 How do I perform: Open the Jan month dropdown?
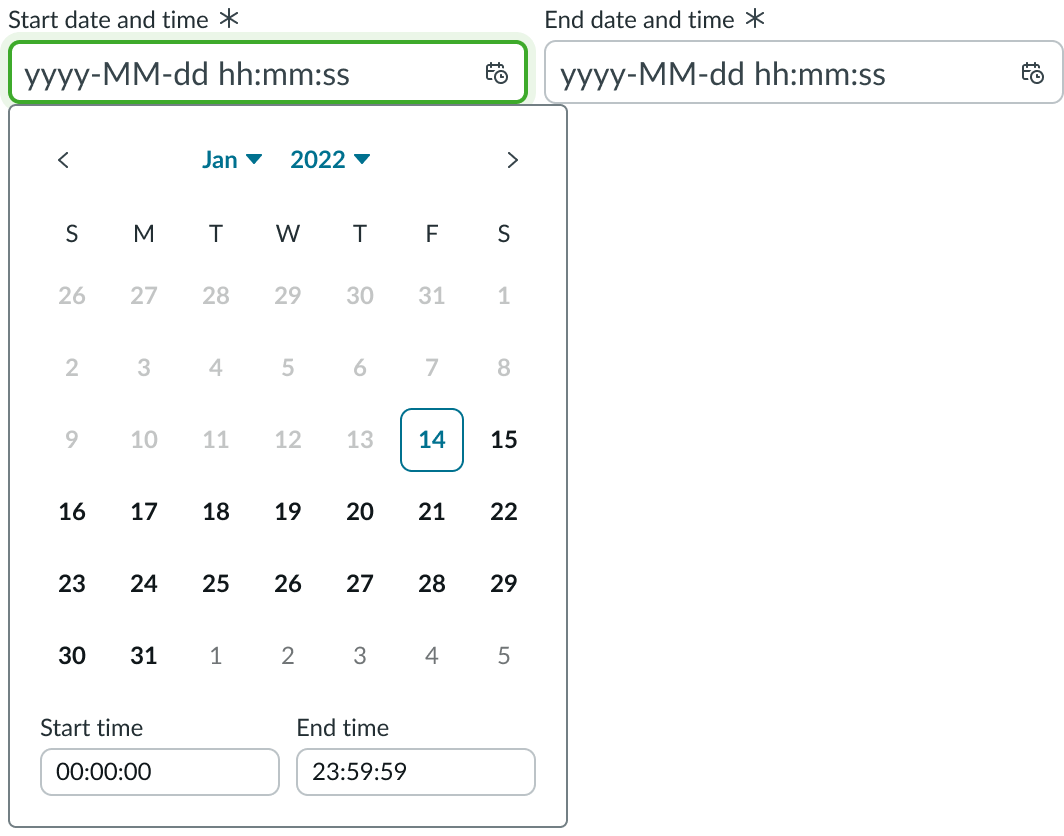(231, 159)
